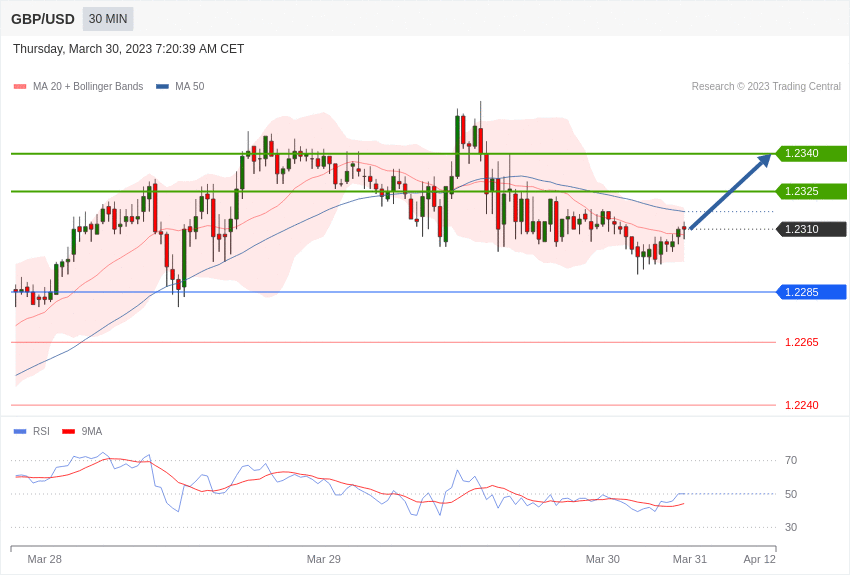Click the GBP/USD pair title
The width and height of the screenshot is (850, 576).
coord(43,19)
